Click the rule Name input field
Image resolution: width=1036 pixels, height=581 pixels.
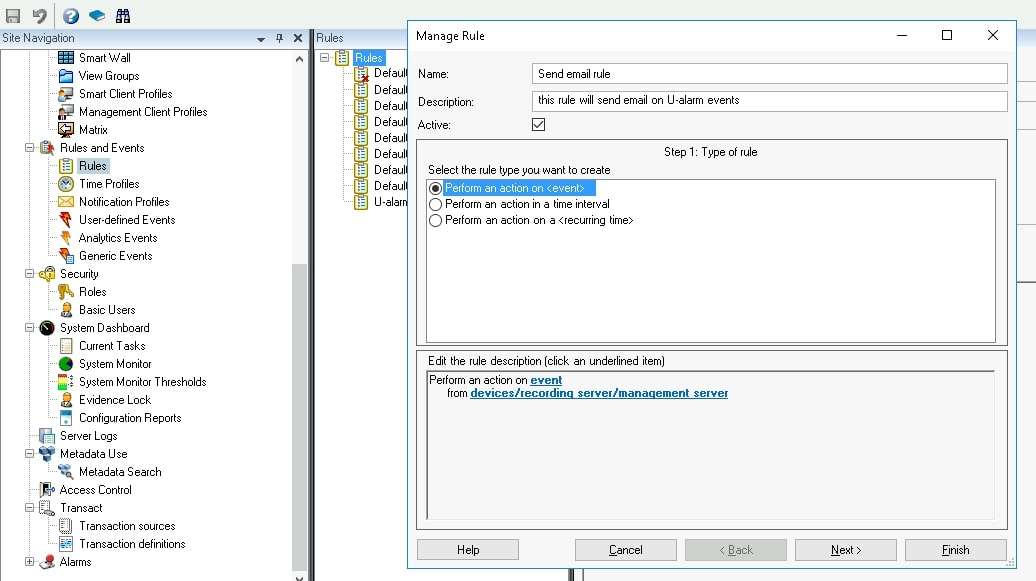pos(769,74)
